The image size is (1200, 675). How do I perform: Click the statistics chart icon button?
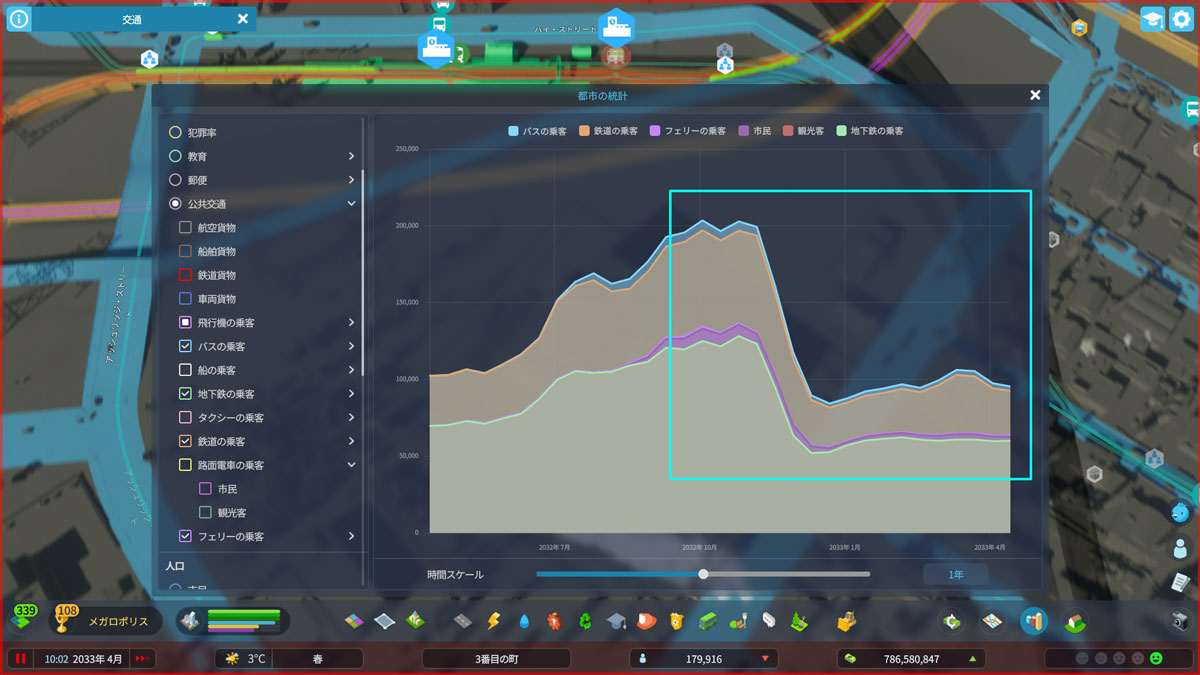tap(1033, 621)
